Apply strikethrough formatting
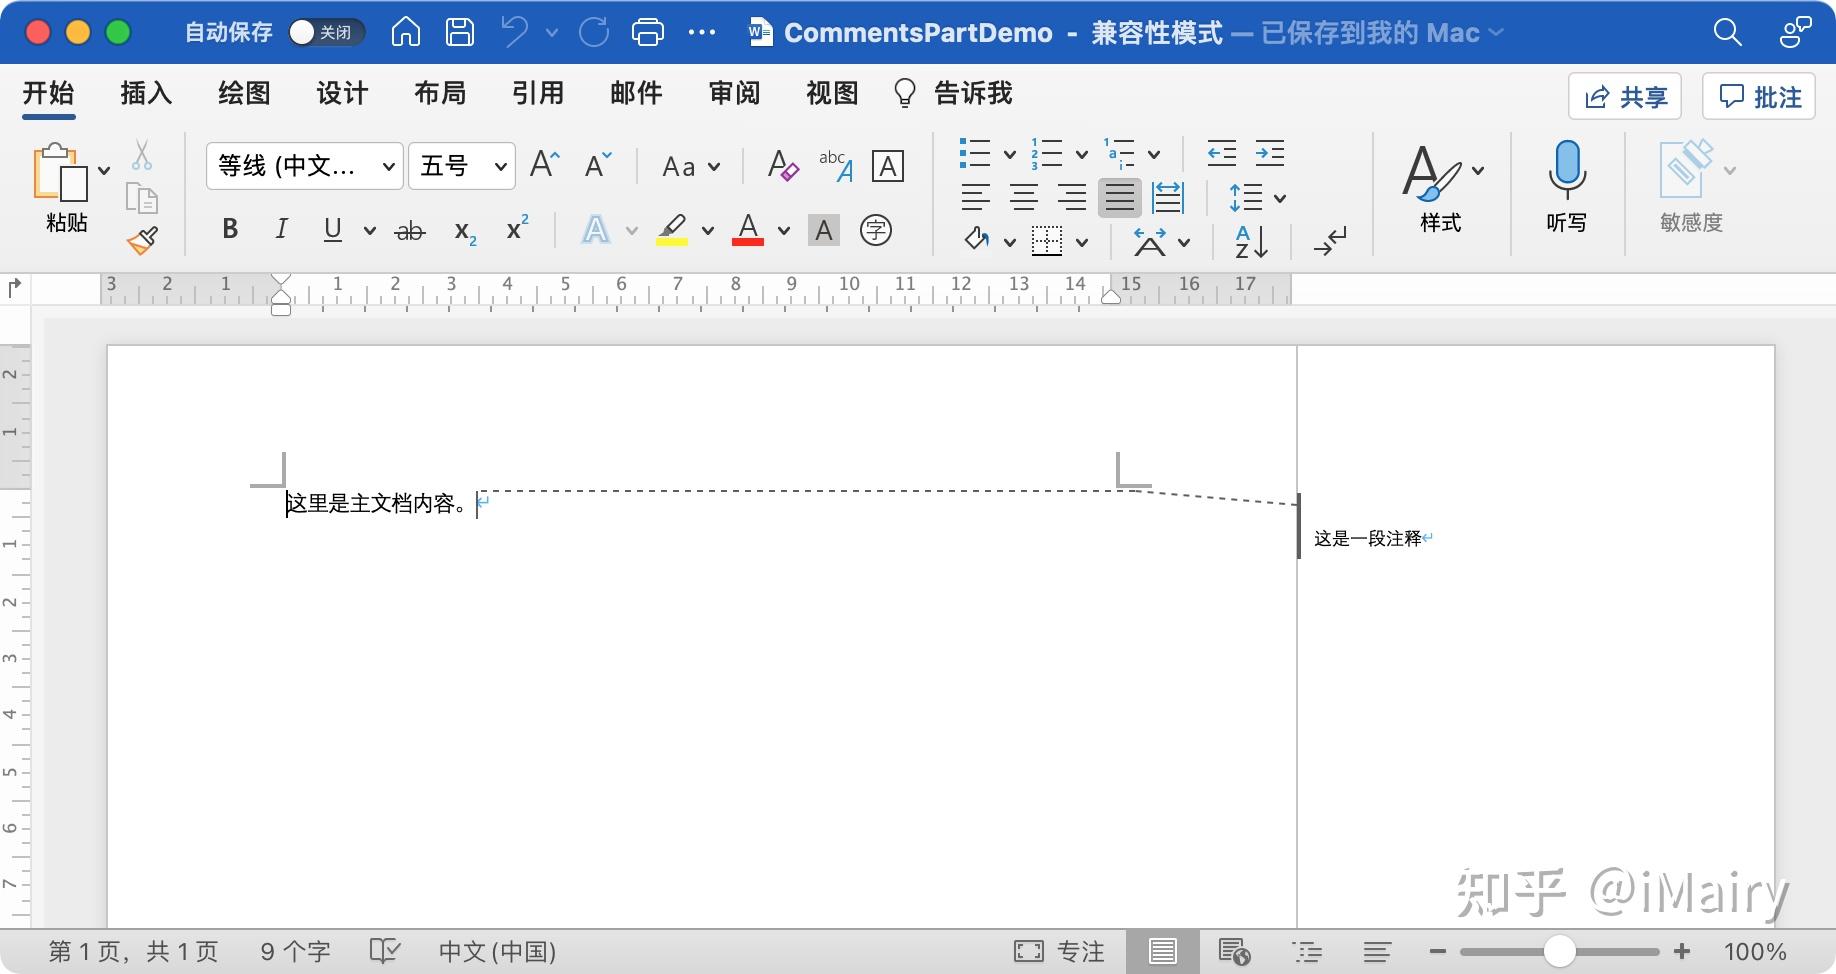The image size is (1836, 974). tap(409, 230)
